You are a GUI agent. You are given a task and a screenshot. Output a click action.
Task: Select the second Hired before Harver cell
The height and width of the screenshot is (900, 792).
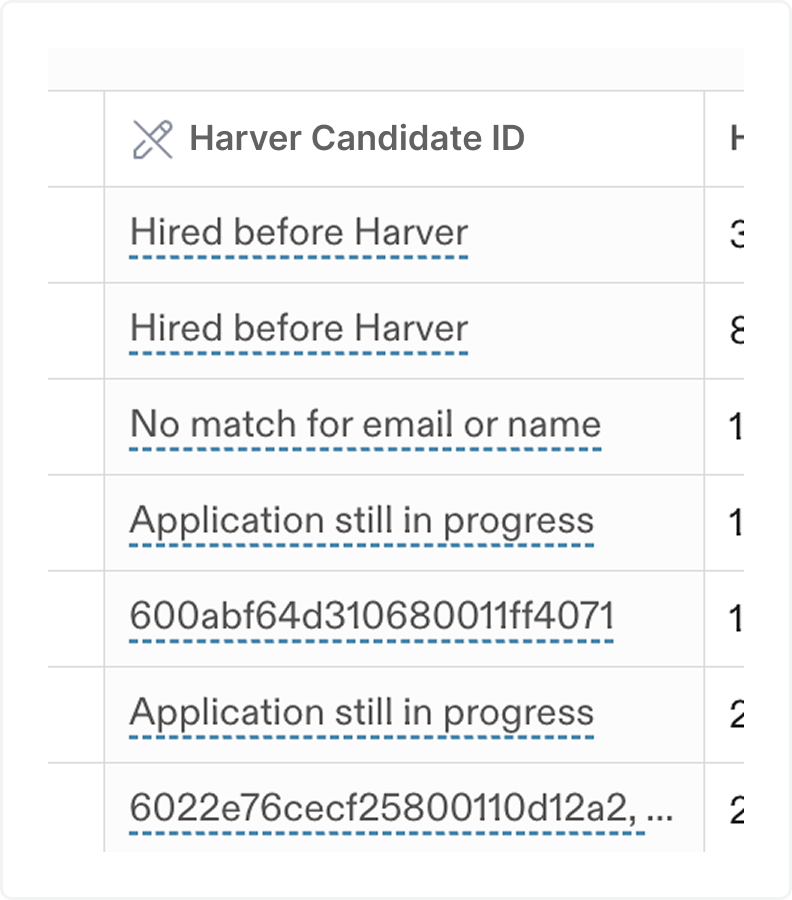pyautogui.click(x=298, y=330)
